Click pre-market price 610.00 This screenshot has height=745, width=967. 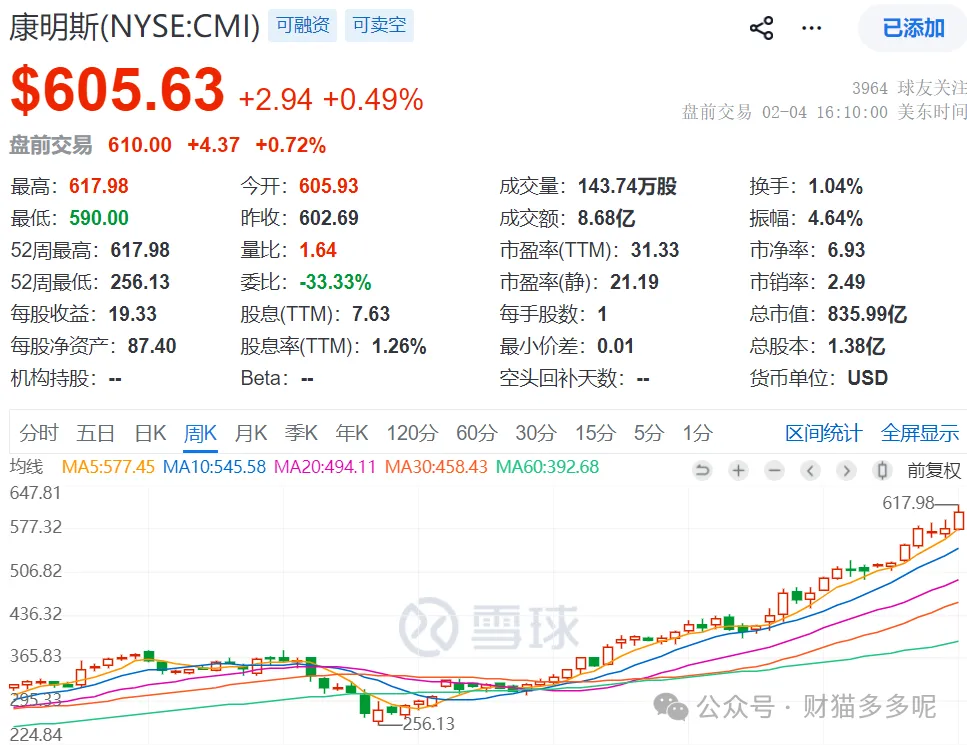point(139,145)
